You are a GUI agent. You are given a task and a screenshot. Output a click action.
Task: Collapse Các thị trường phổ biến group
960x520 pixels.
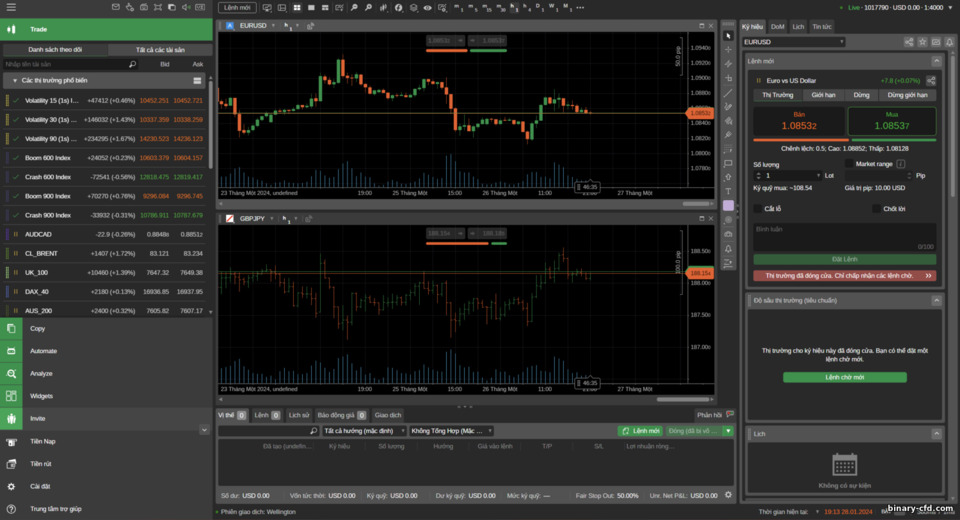point(15,81)
